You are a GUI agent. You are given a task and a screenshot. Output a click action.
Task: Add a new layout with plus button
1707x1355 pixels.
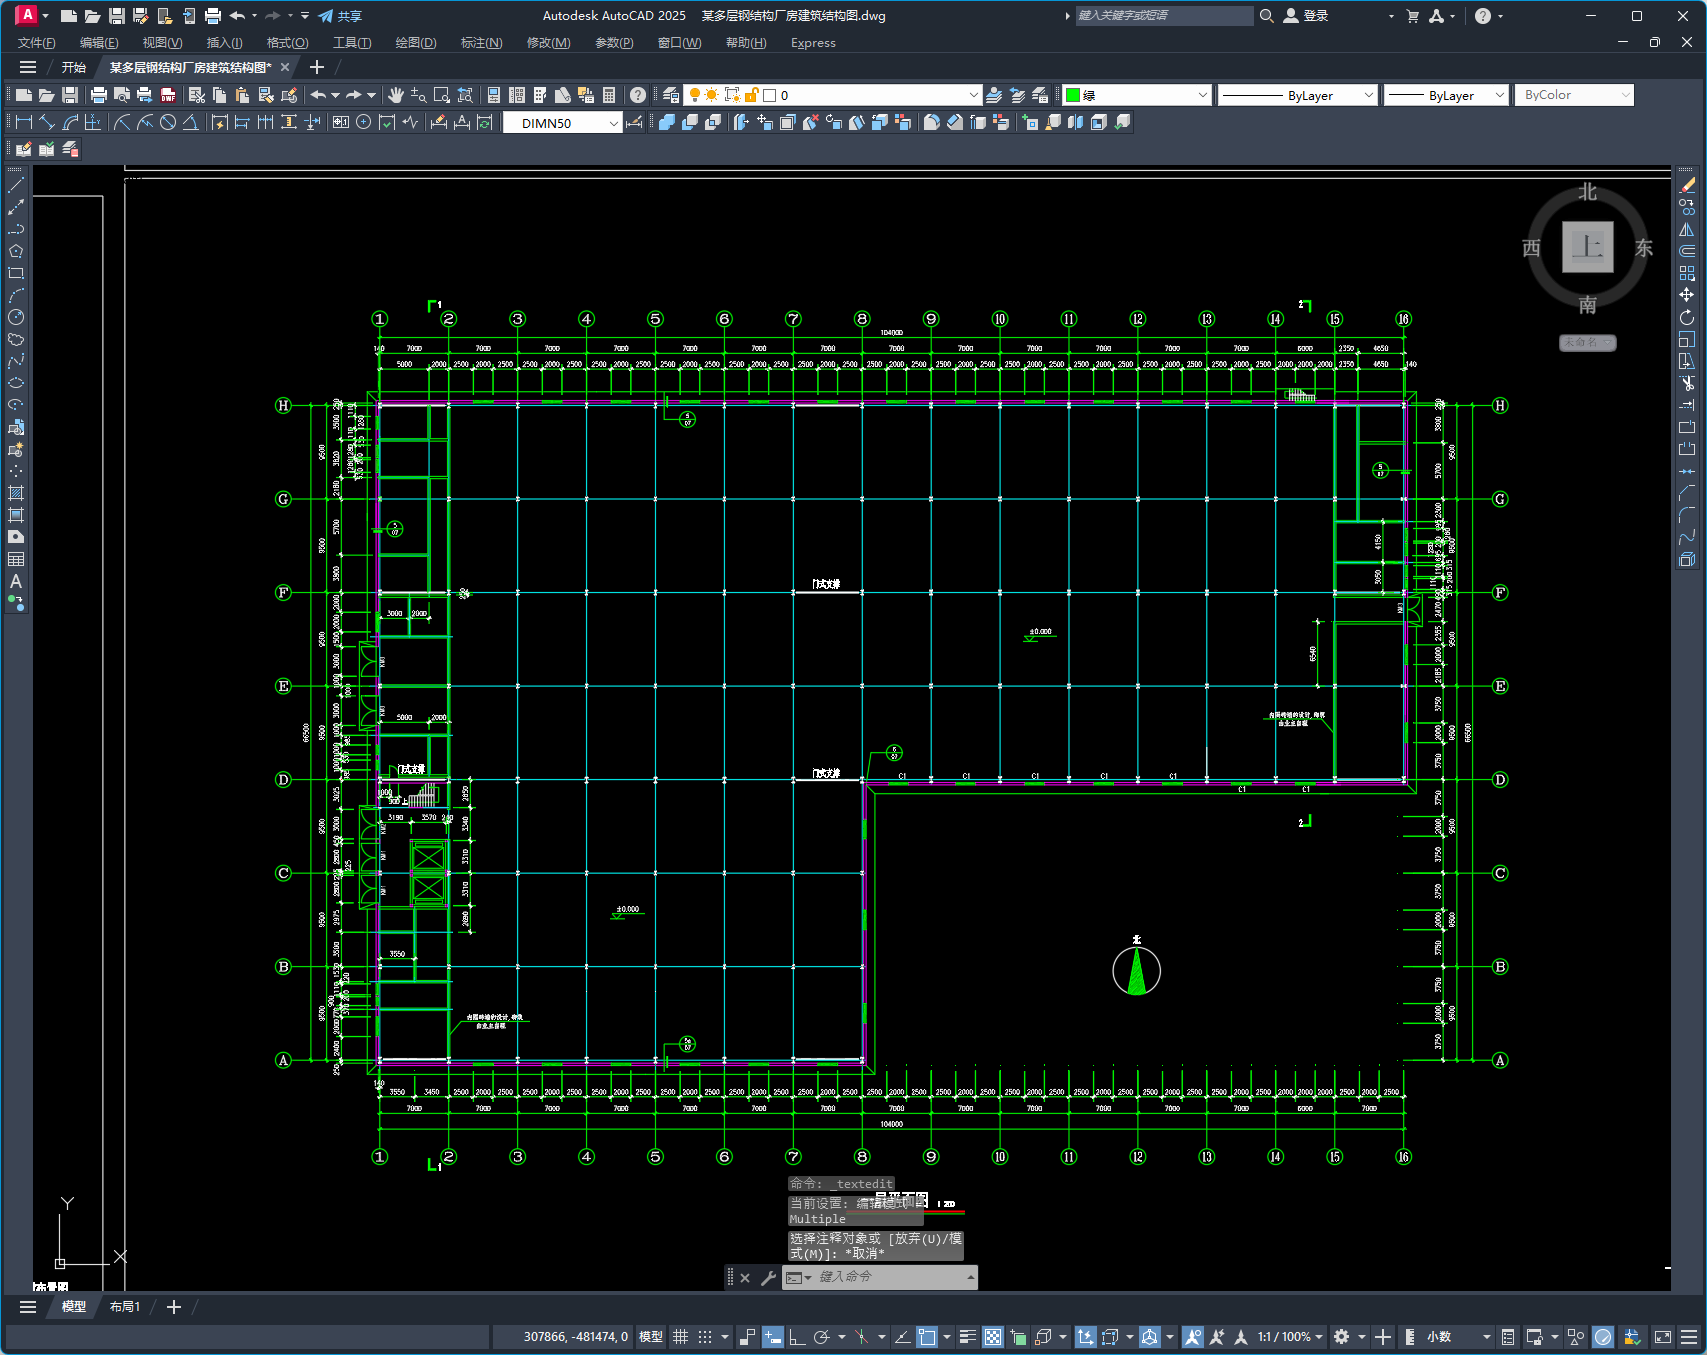pyautogui.click(x=174, y=1307)
